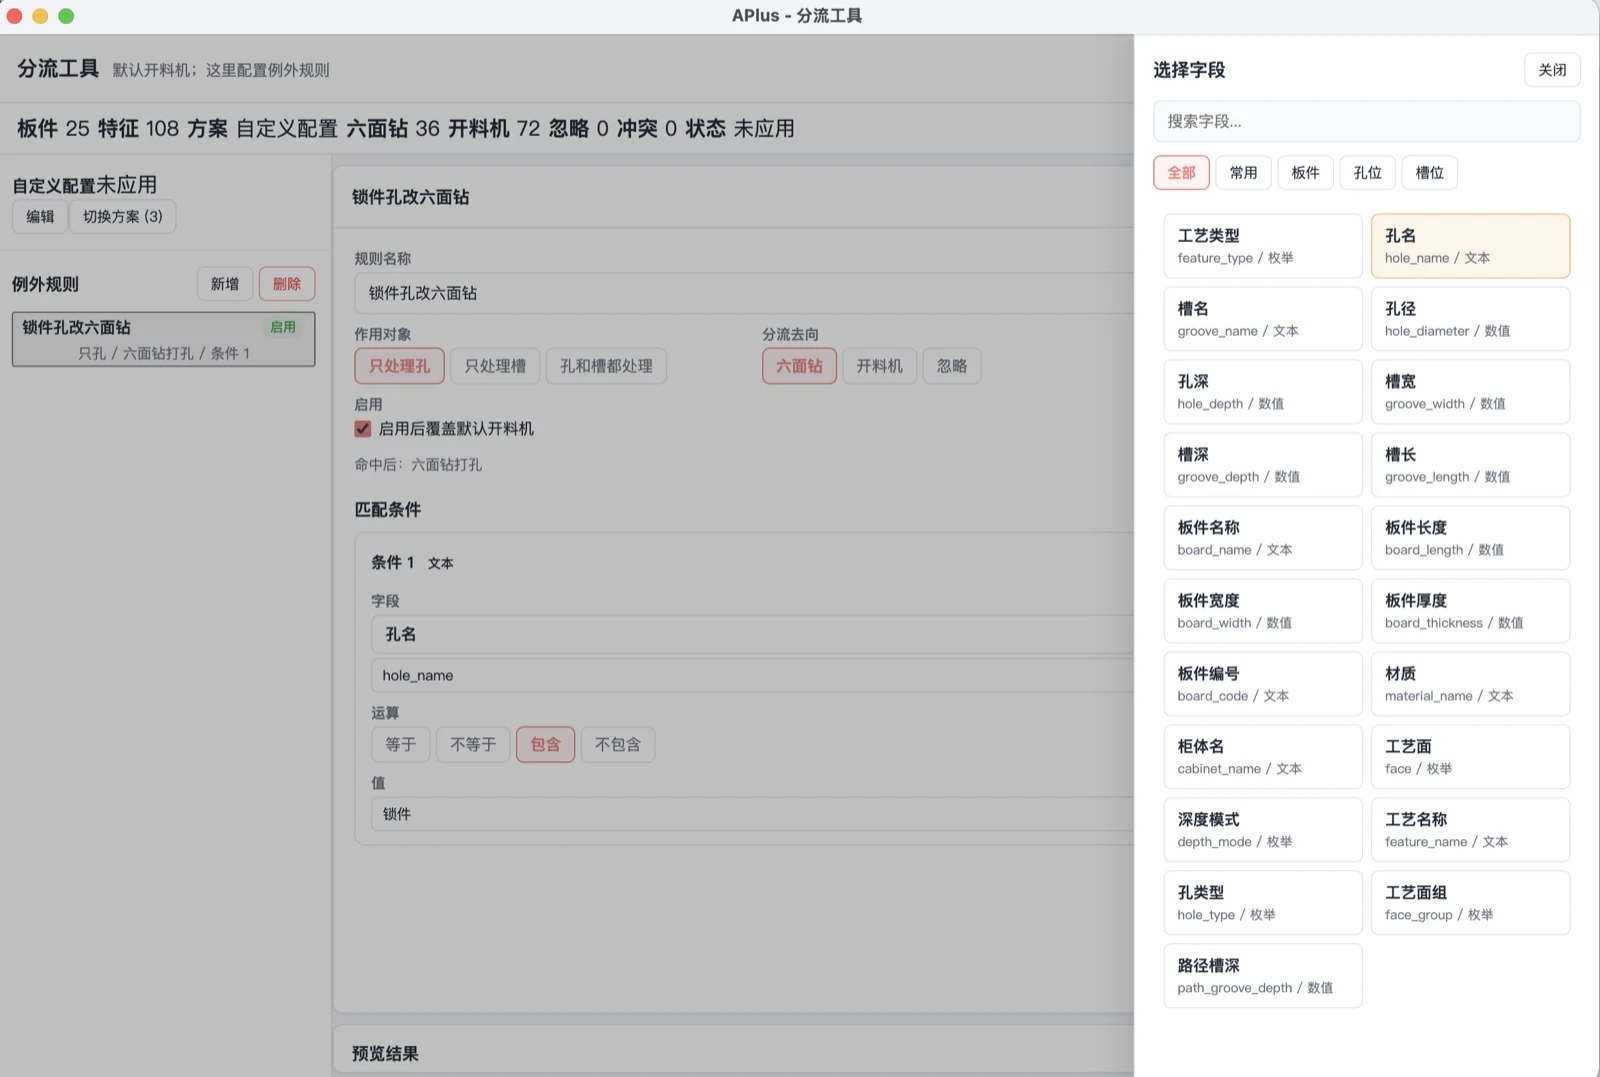Switch to the 常用 filter tab

tap(1243, 173)
